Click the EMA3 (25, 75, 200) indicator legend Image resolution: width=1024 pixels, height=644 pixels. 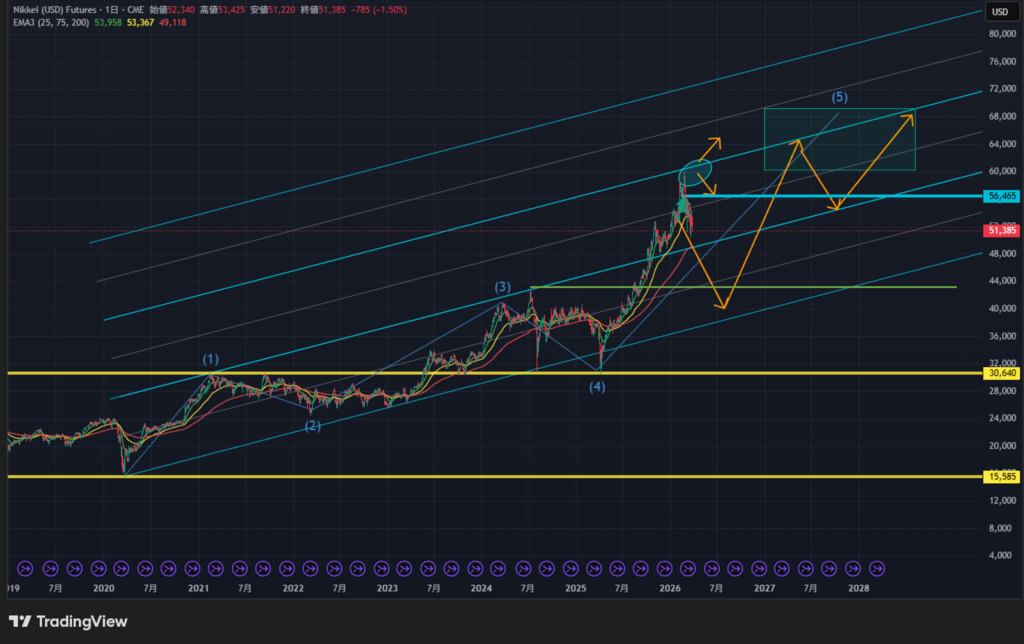click(47, 22)
